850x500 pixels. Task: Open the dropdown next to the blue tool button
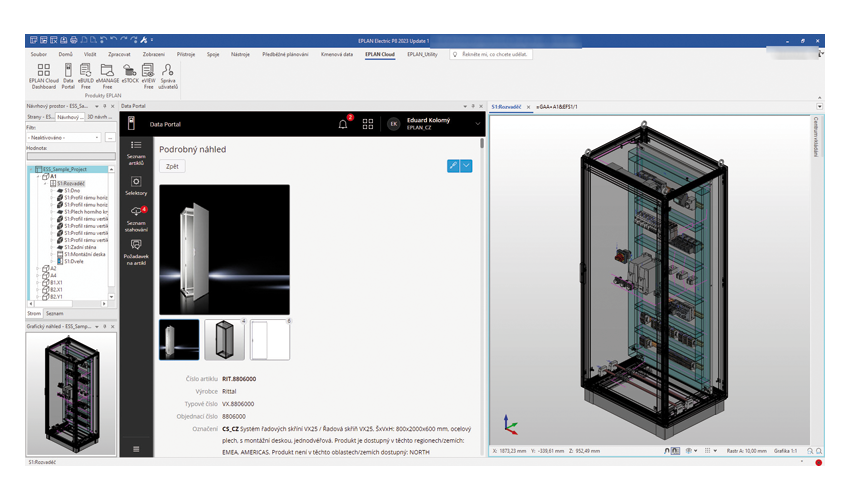466,166
